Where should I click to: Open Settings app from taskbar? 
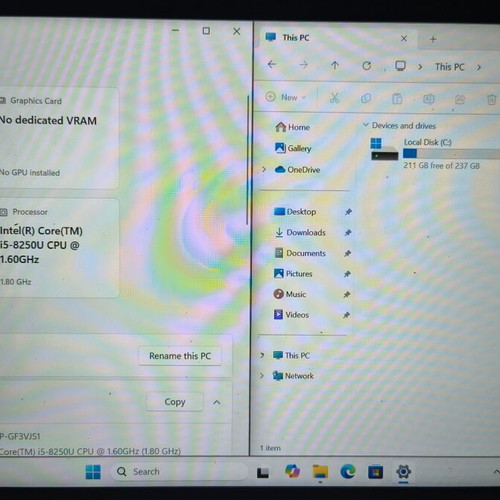click(403, 472)
